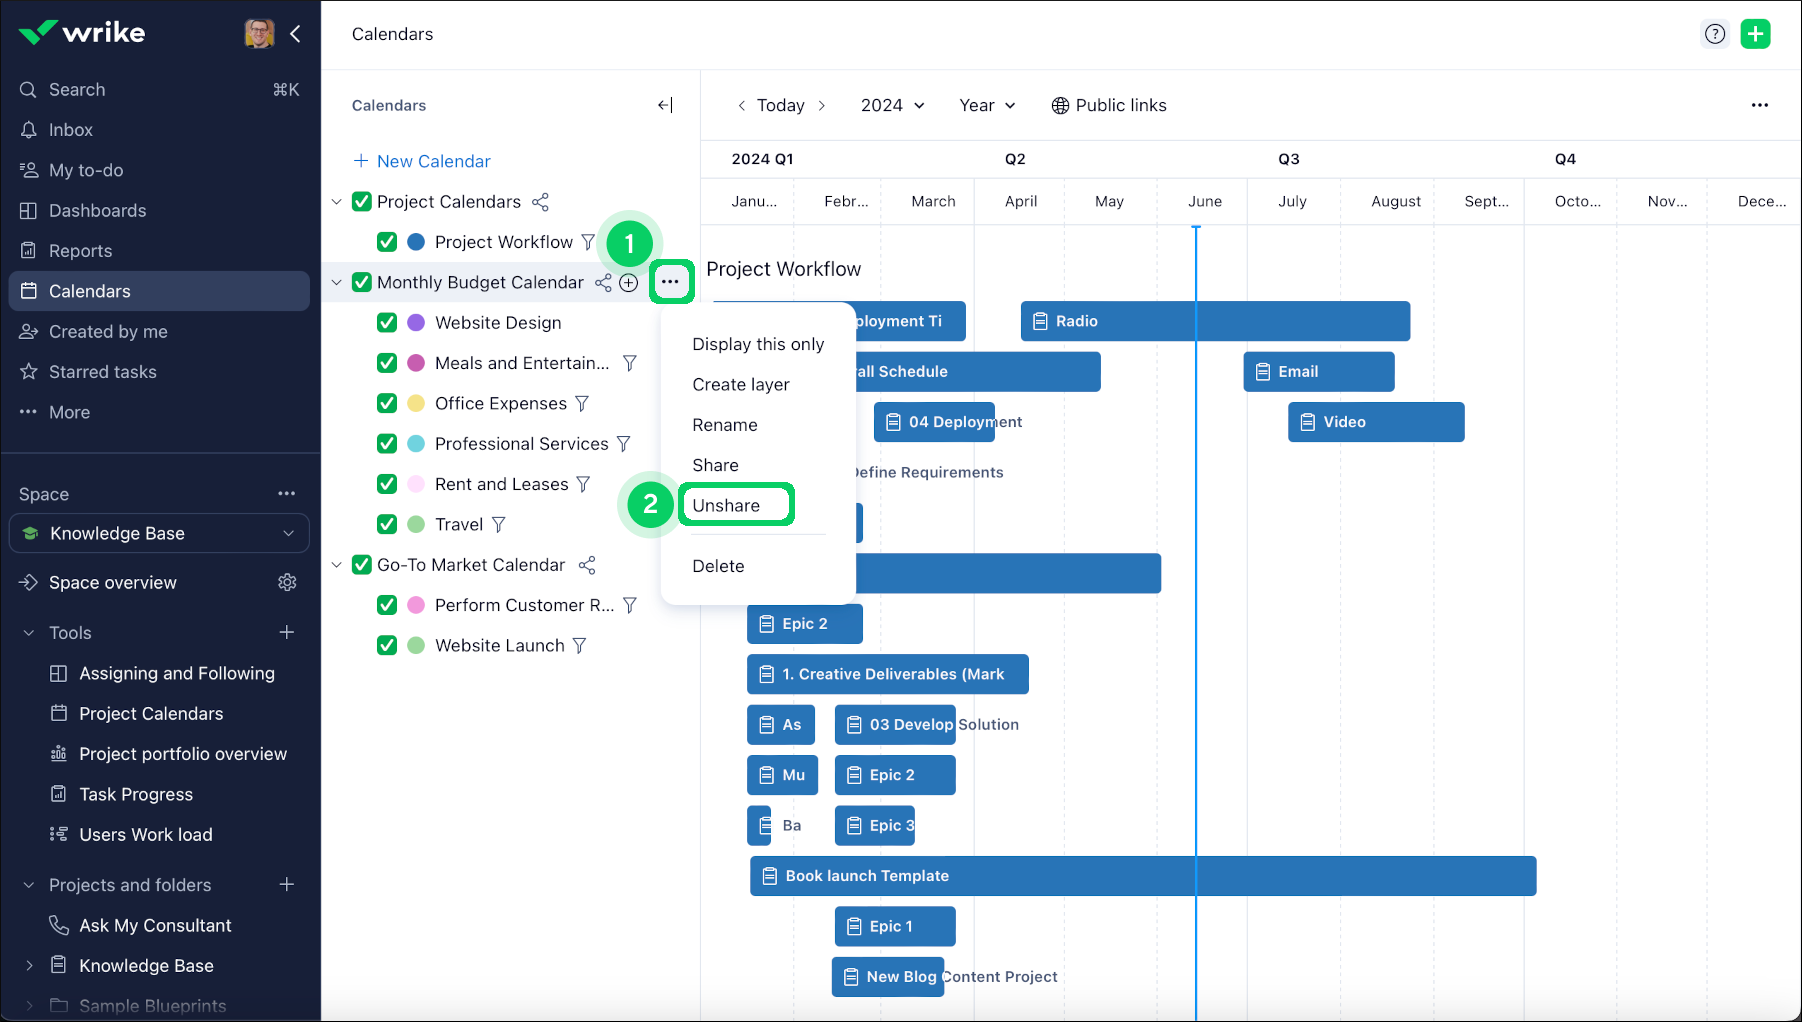
Task: Click the help question mark icon
Action: click(1715, 34)
